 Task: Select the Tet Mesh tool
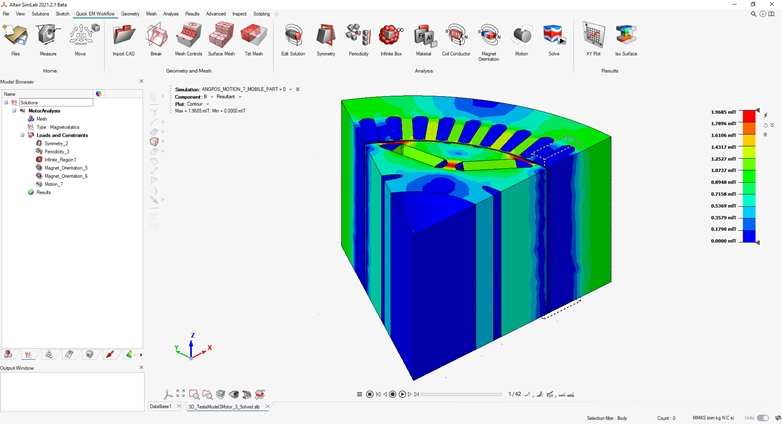(254, 37)
